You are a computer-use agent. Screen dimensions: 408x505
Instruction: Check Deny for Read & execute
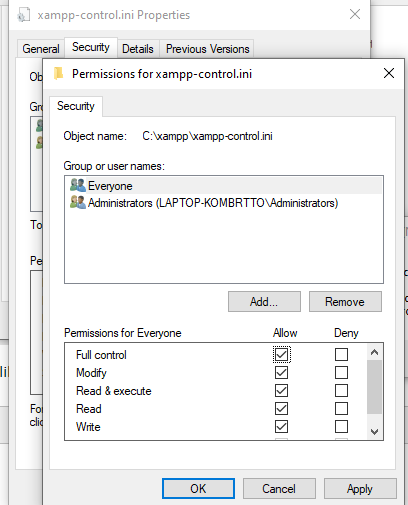[341, 390]
